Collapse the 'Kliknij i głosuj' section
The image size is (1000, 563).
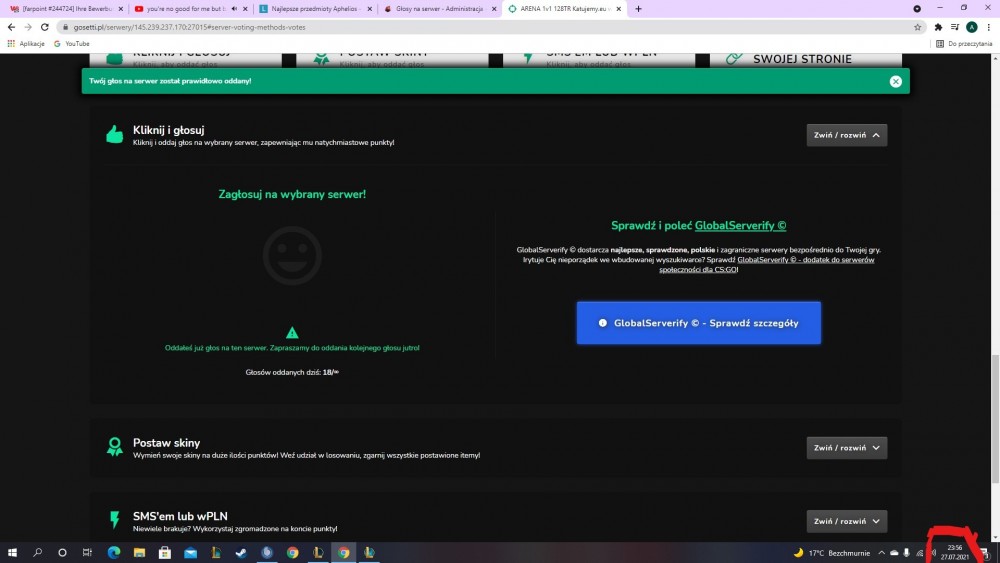coord(846,135)
